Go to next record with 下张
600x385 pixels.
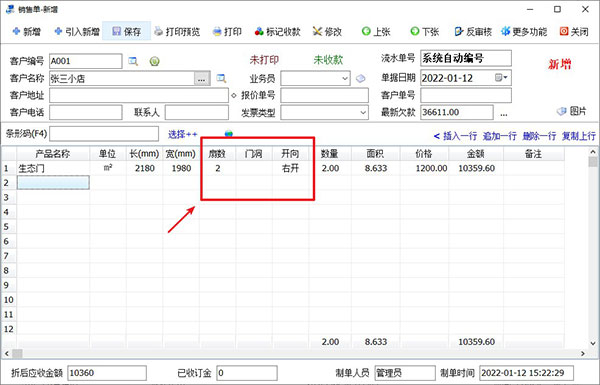click(x=424, y=31)
